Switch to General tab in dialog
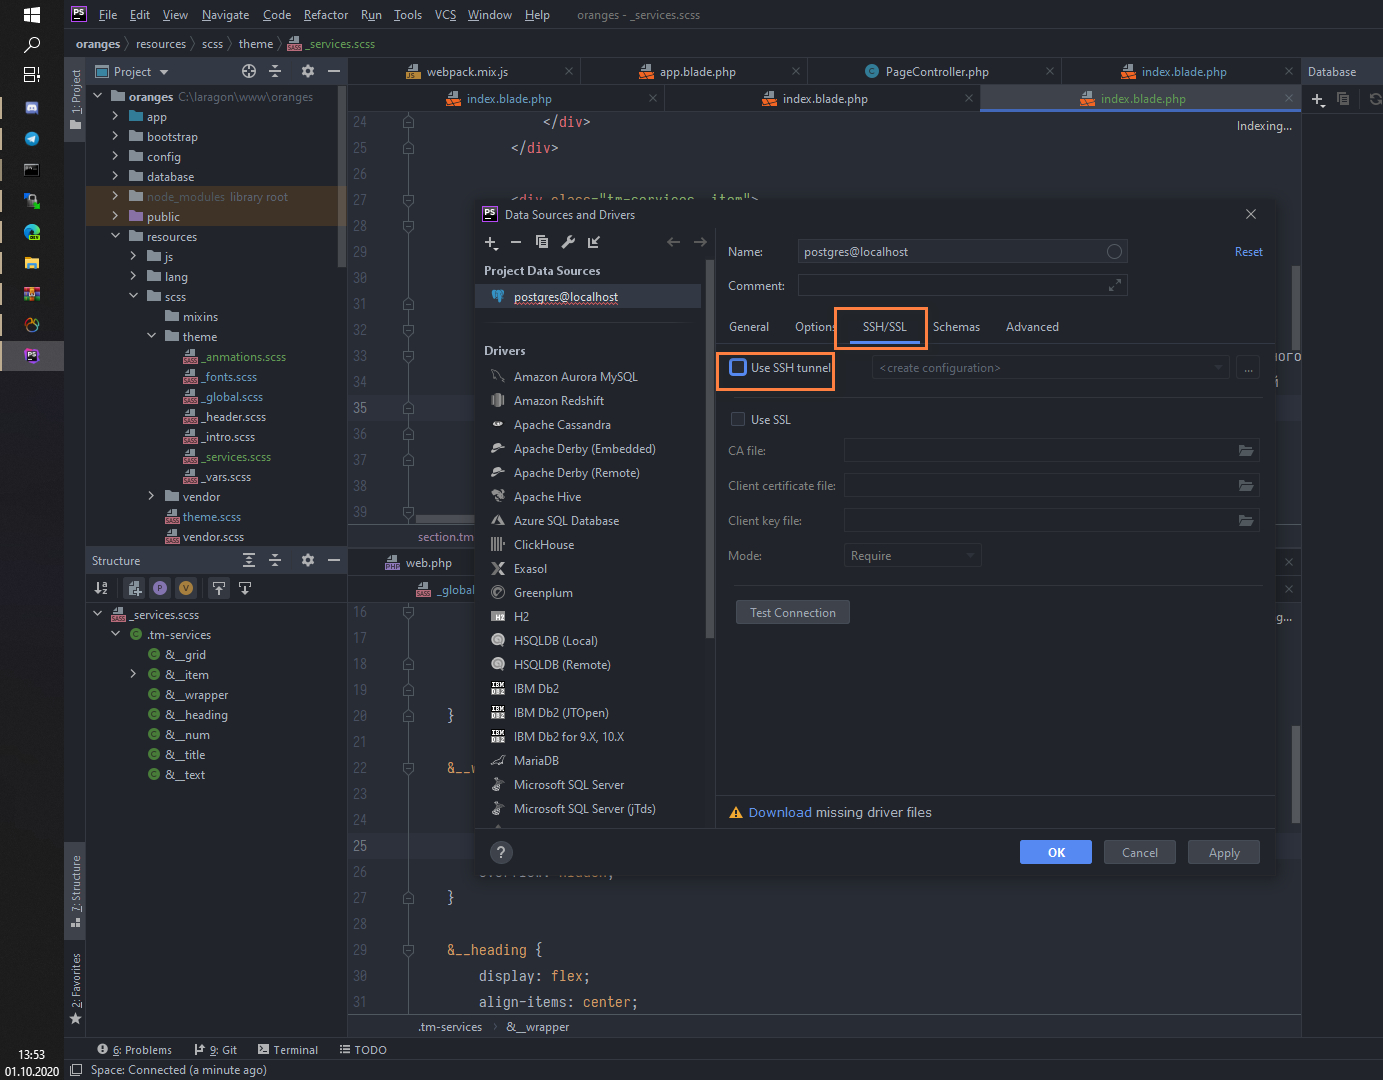 tap(749, 327)
